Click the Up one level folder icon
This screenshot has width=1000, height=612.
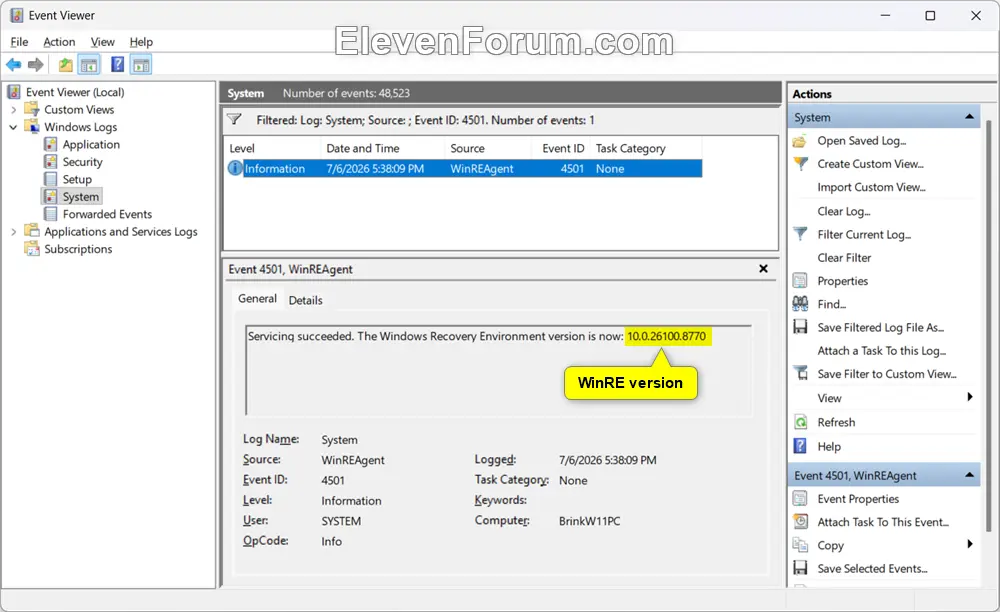pyautogui.click(x=65, y=64)
